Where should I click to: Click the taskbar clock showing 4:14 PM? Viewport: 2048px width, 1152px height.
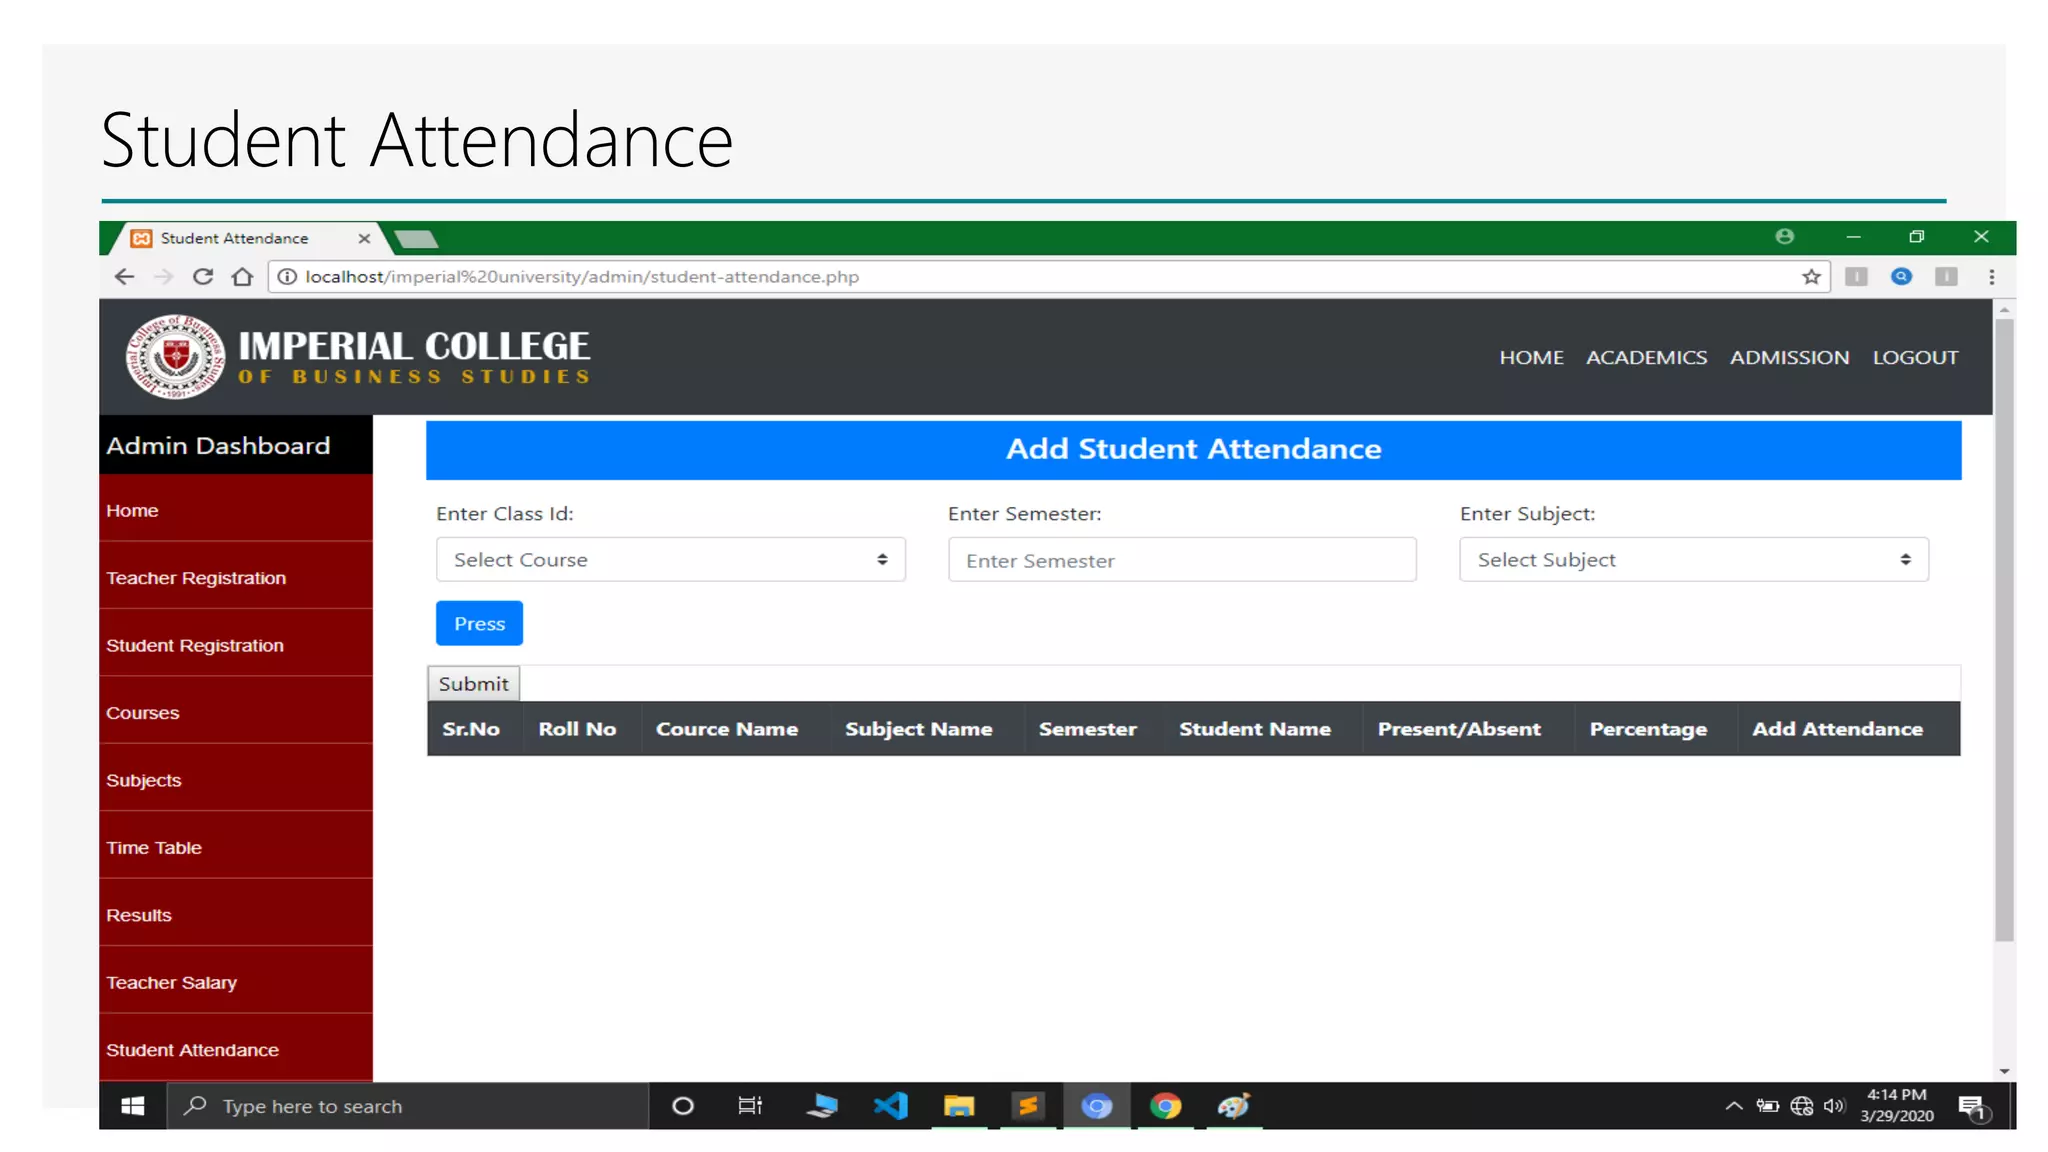(x=1896, y=1105)
